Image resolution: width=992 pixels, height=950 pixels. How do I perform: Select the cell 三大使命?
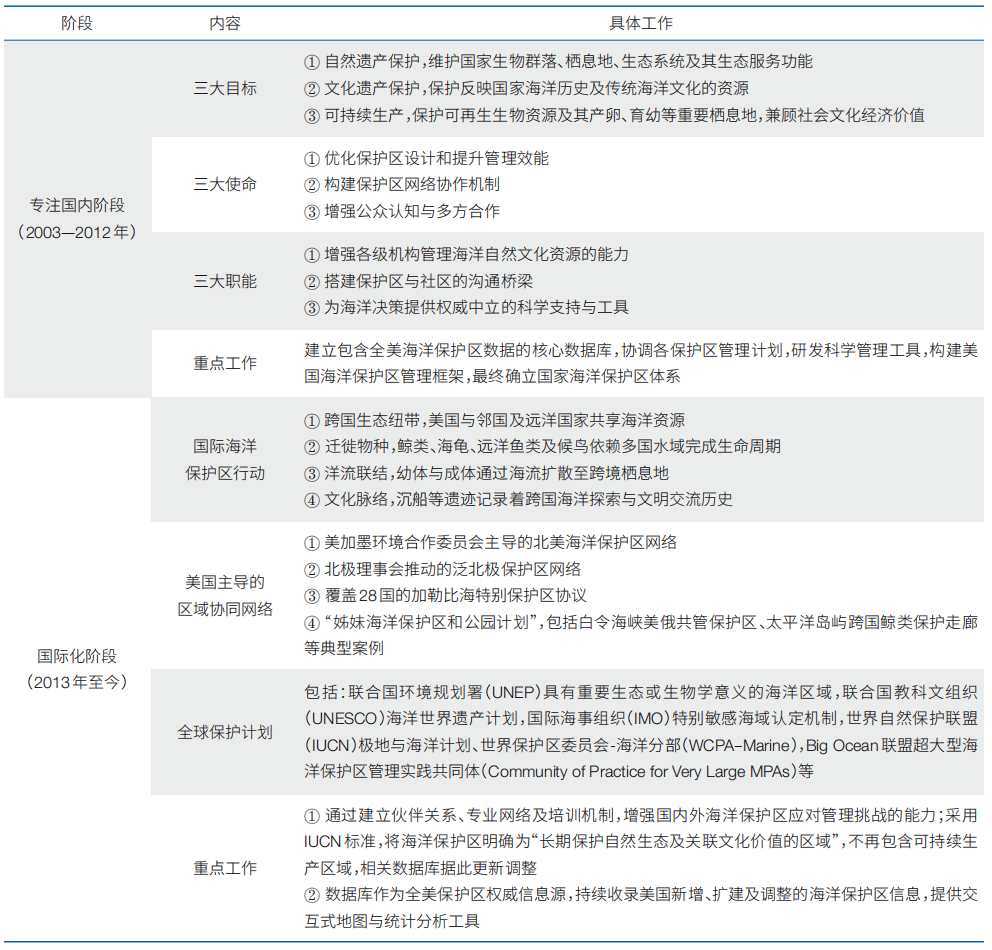[225, 185]
